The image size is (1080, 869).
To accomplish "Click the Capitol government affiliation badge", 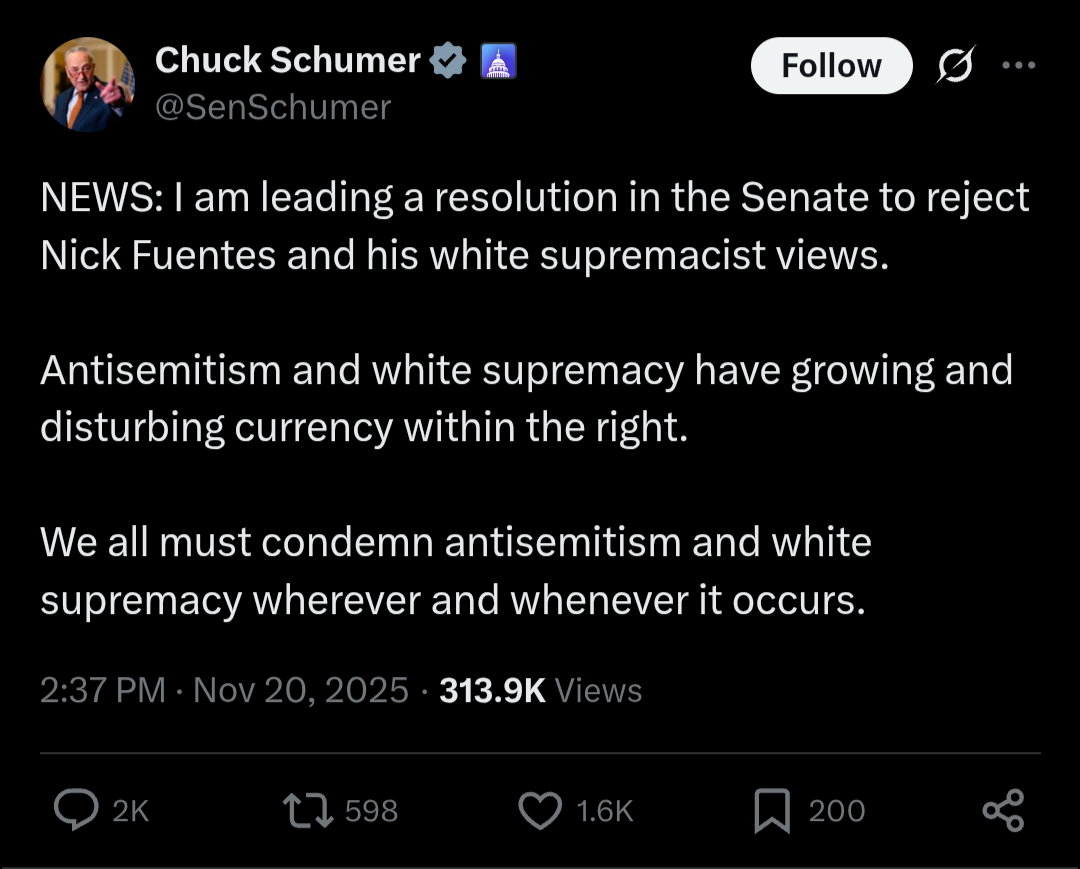I will (497, 61).
